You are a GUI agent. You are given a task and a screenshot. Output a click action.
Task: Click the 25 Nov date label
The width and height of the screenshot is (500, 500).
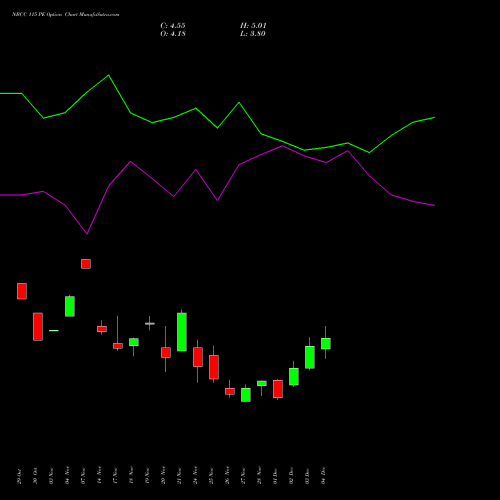(211, 476)
